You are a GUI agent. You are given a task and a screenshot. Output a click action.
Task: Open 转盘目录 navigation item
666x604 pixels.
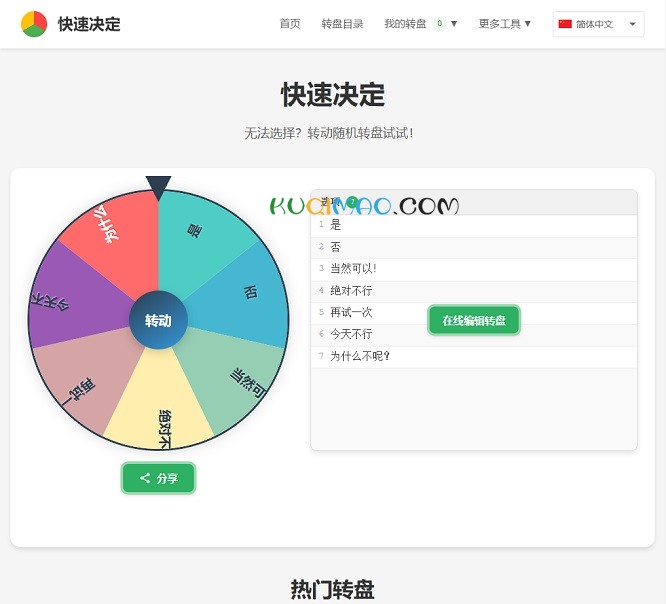click(x=342, y=24)
